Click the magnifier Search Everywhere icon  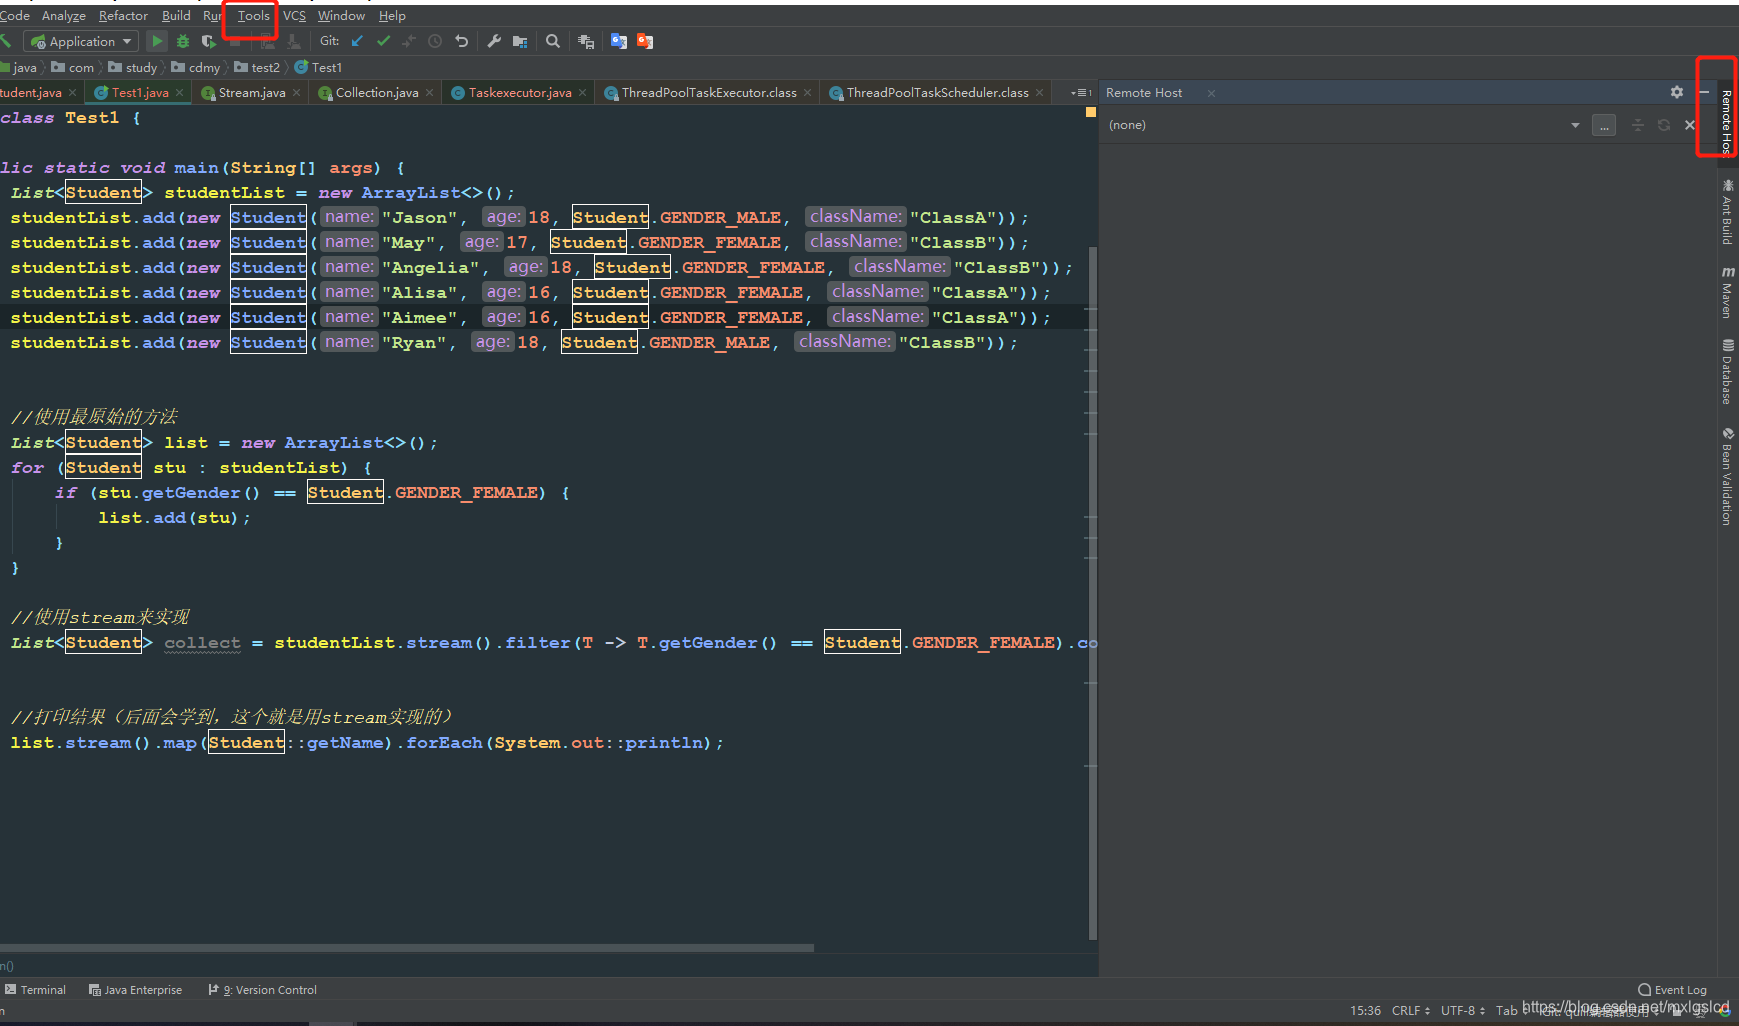553,41
